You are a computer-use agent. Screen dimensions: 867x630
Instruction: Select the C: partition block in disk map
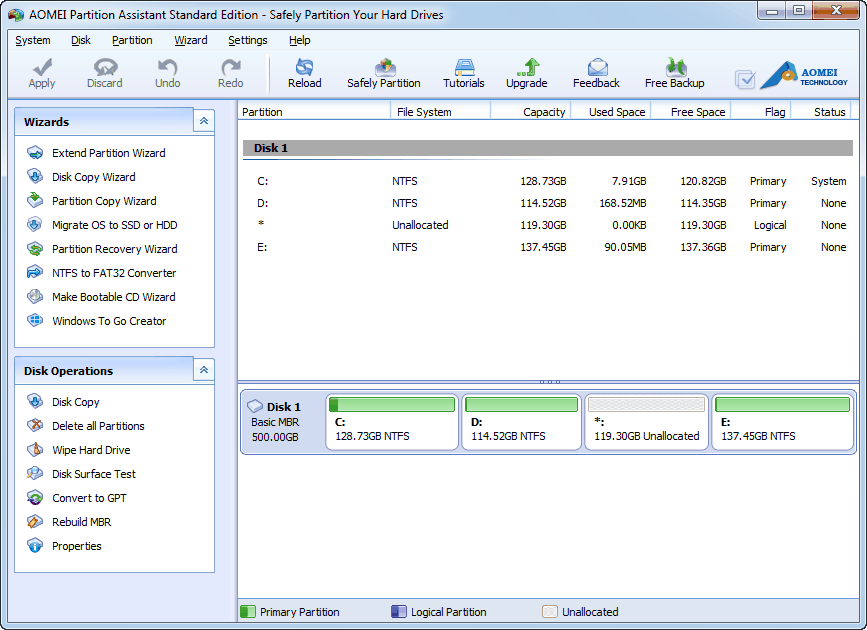[x=392, y=422]
